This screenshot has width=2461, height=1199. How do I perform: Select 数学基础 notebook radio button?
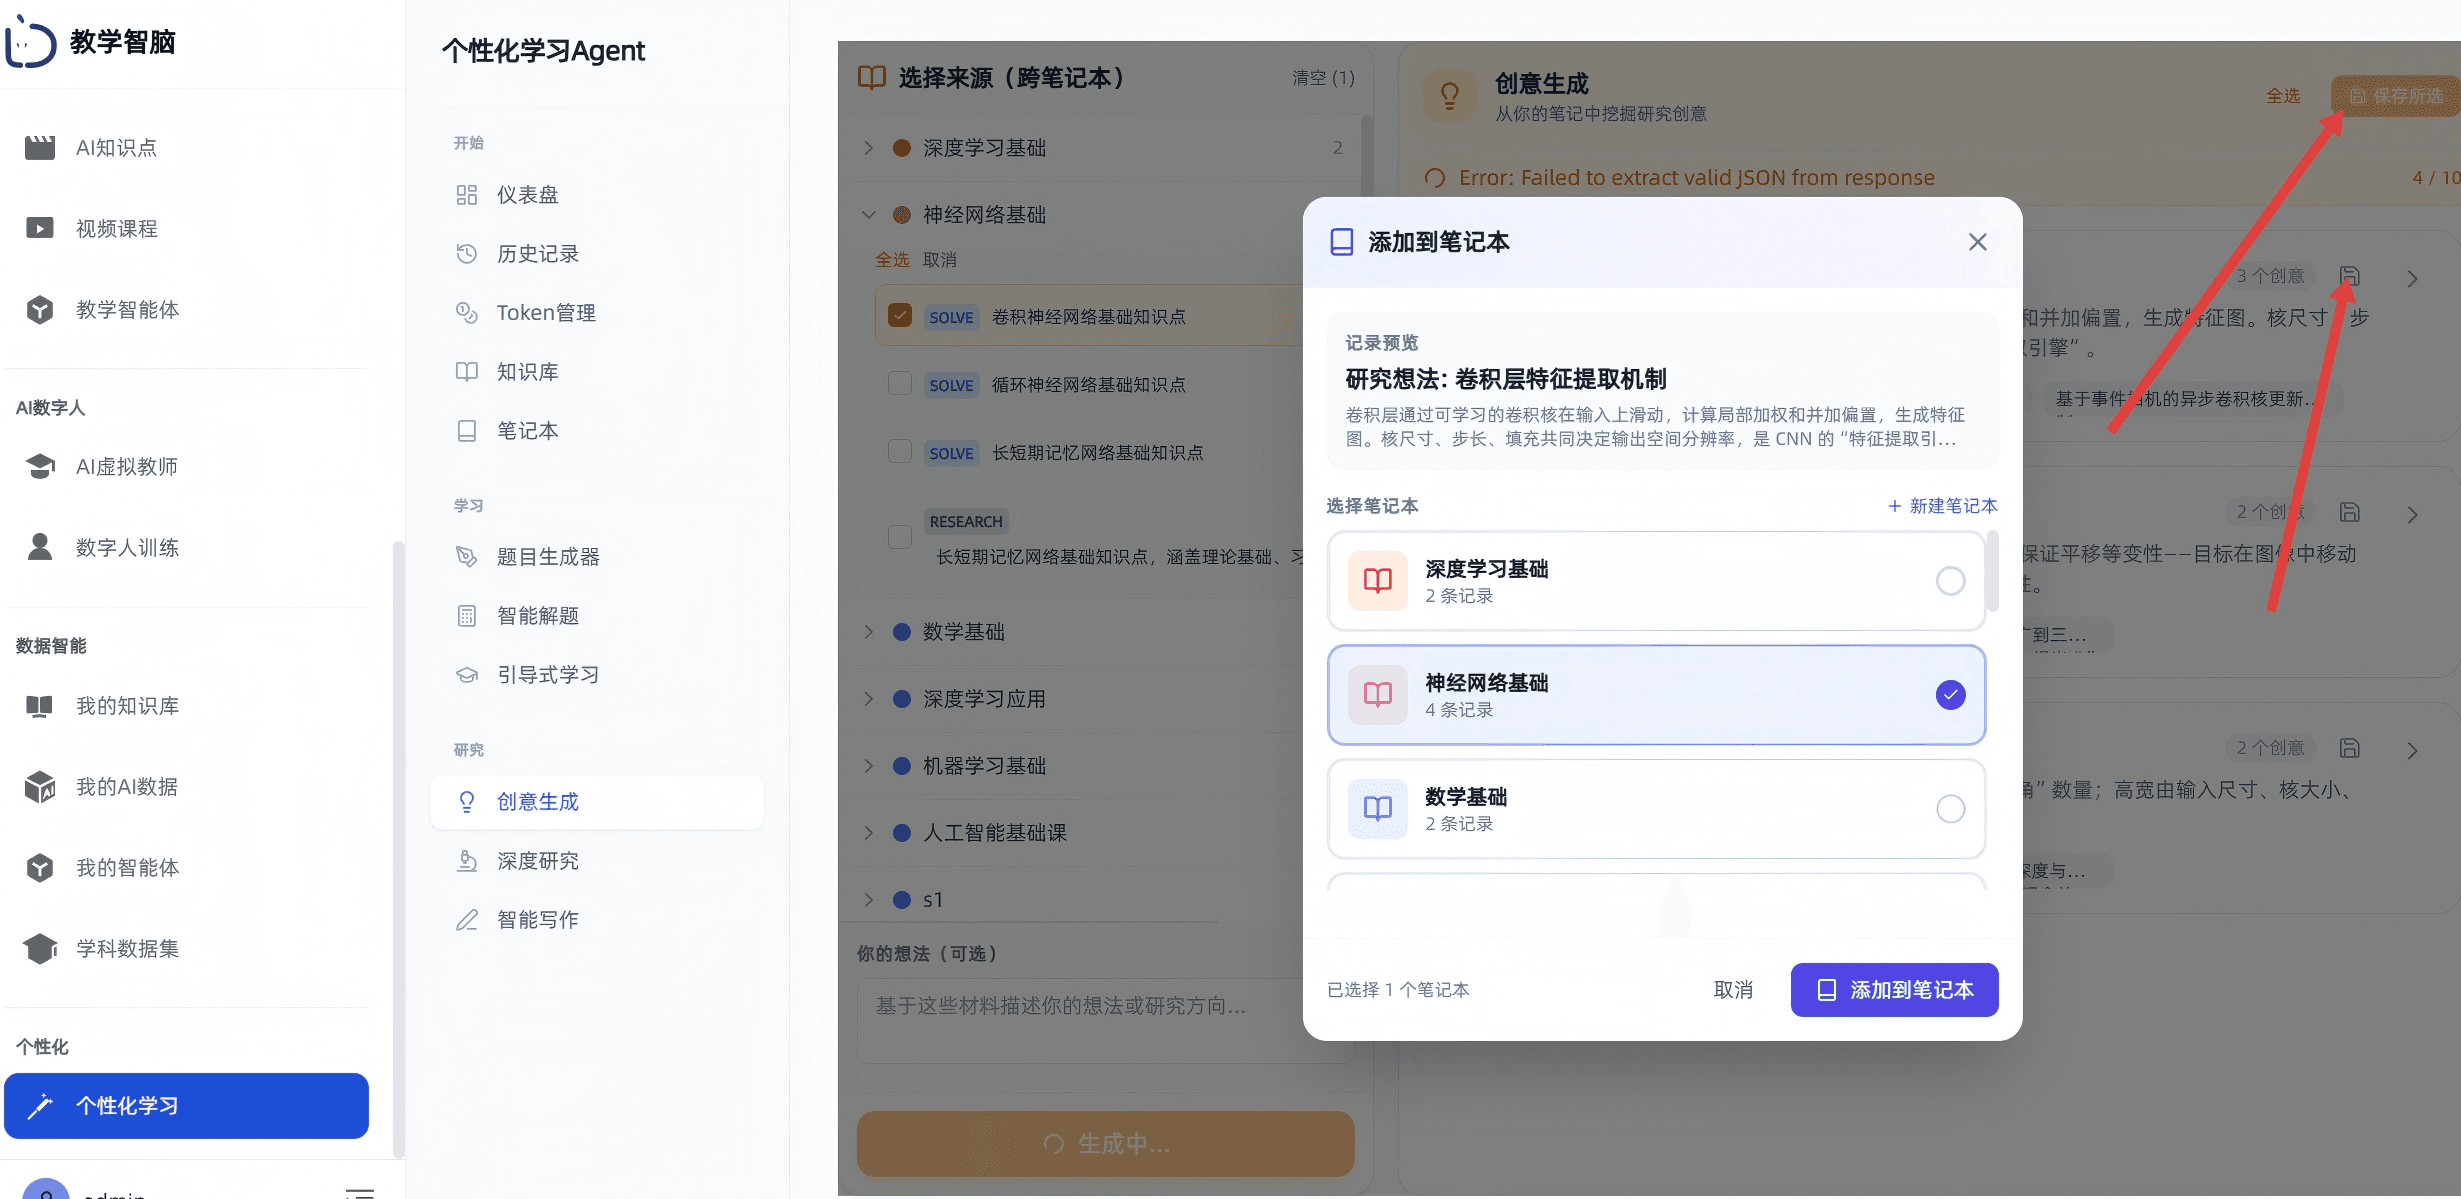click(1950, 809)
